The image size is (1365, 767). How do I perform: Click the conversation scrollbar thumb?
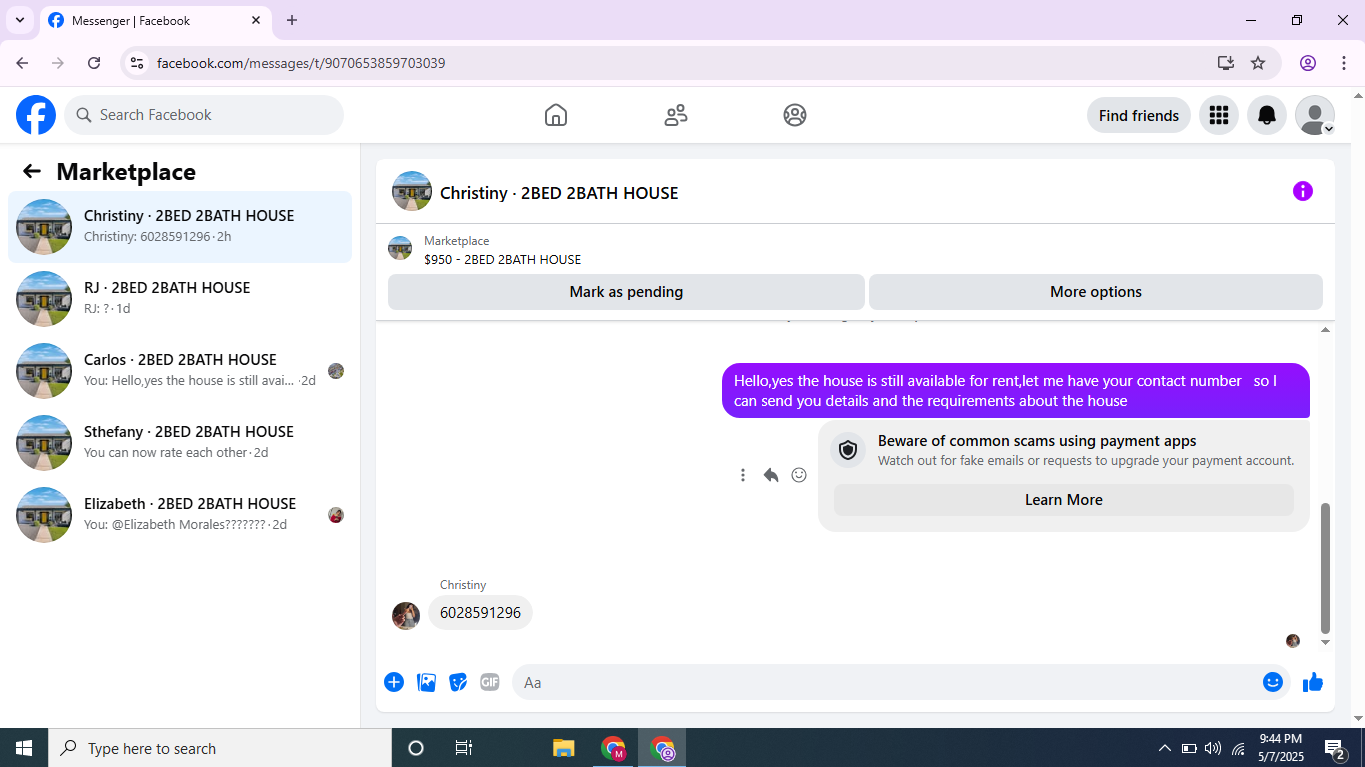(x=1326, y=568)
